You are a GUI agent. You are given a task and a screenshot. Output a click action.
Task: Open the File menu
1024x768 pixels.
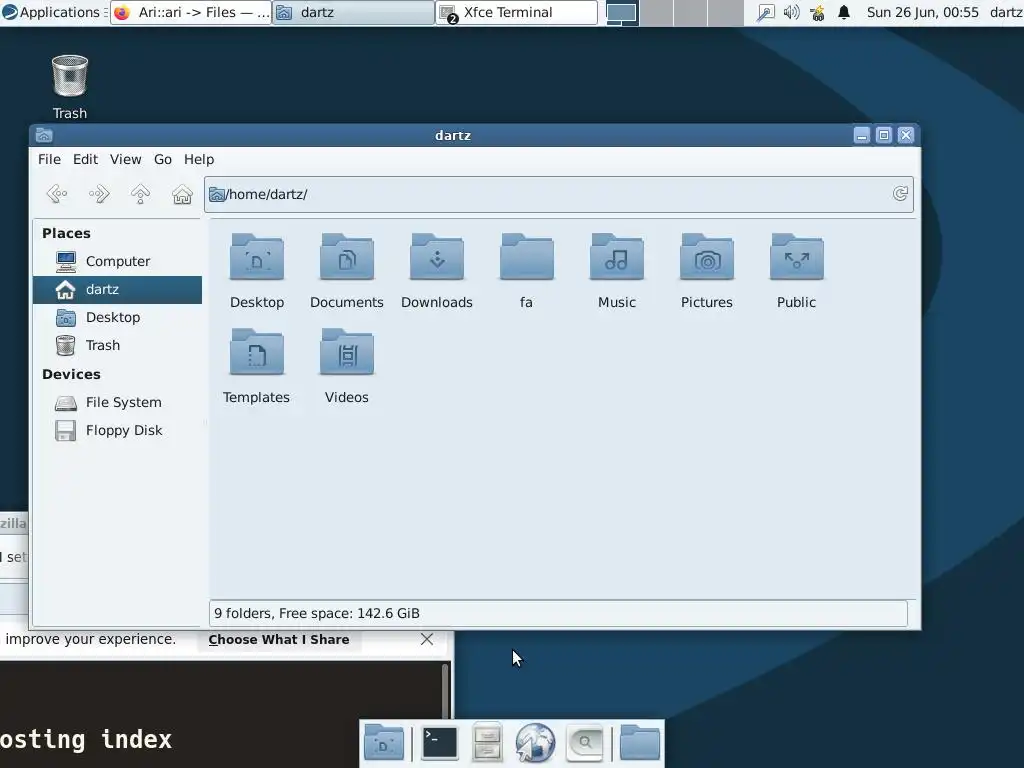point(49,159)
